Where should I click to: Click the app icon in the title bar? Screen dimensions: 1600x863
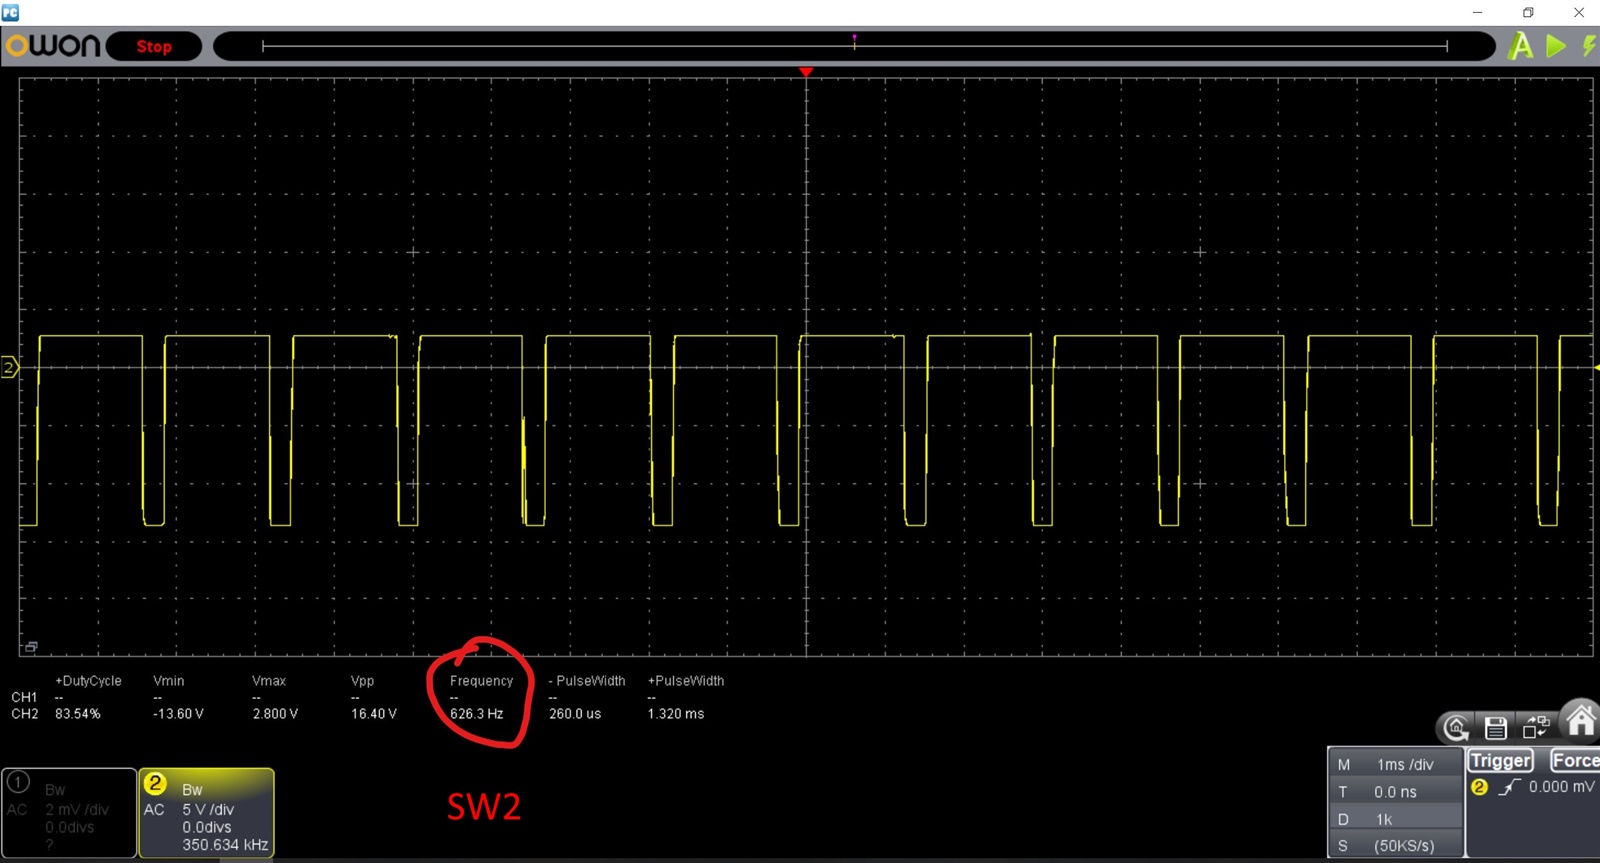[10, 12]
